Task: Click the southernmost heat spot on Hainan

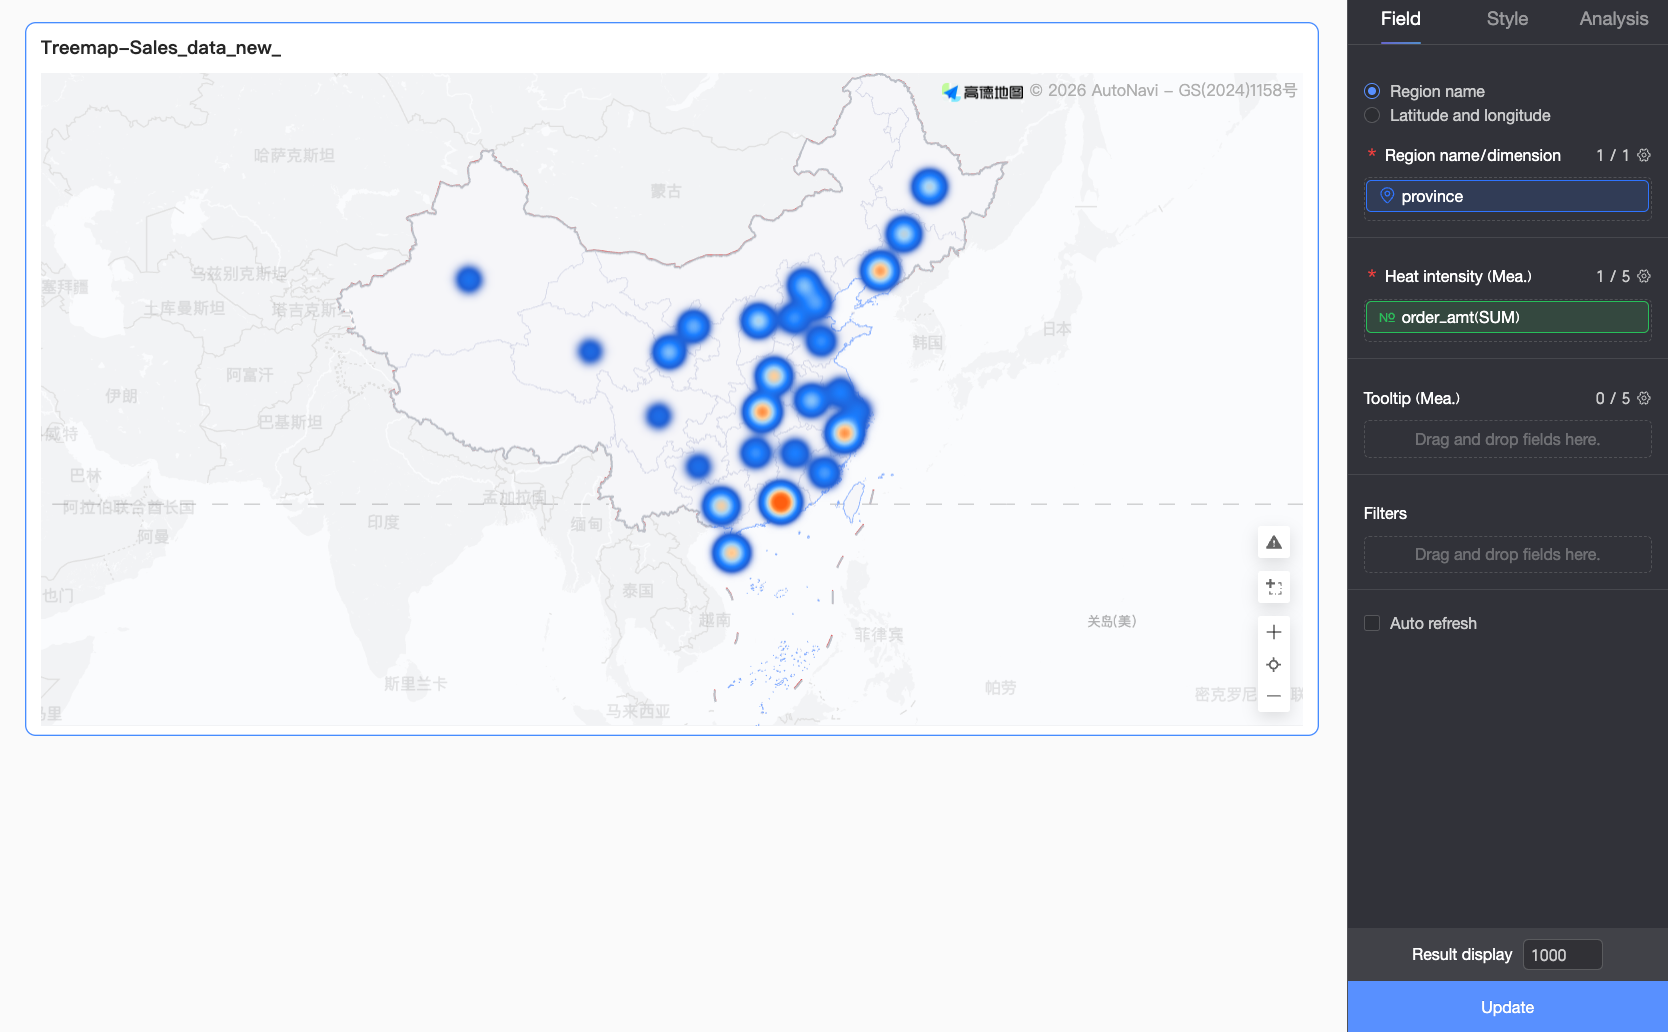Action: pos(731,552)
